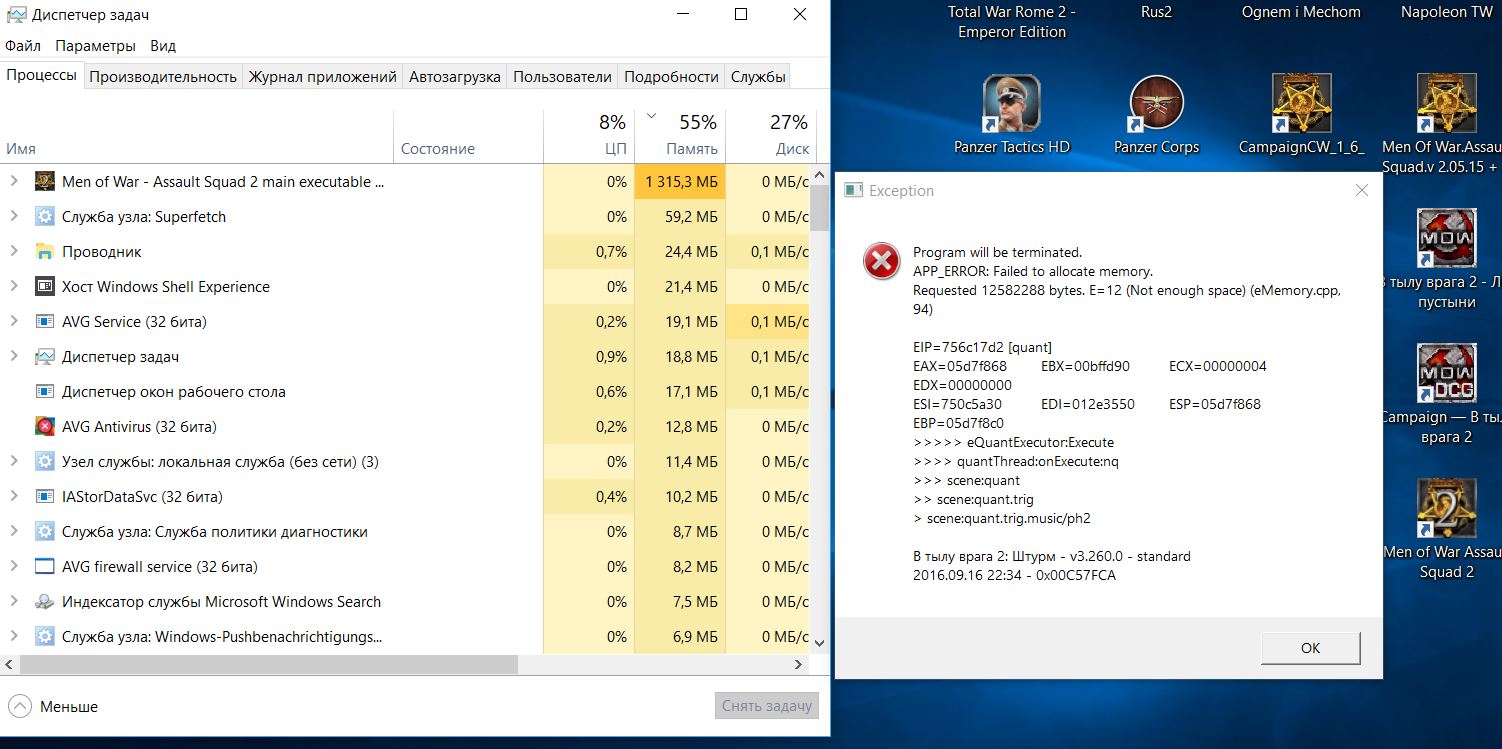Screen dimensions: 1502x749
Task: Click the vertical scrollbar down arrow
Action: [819, 644]
